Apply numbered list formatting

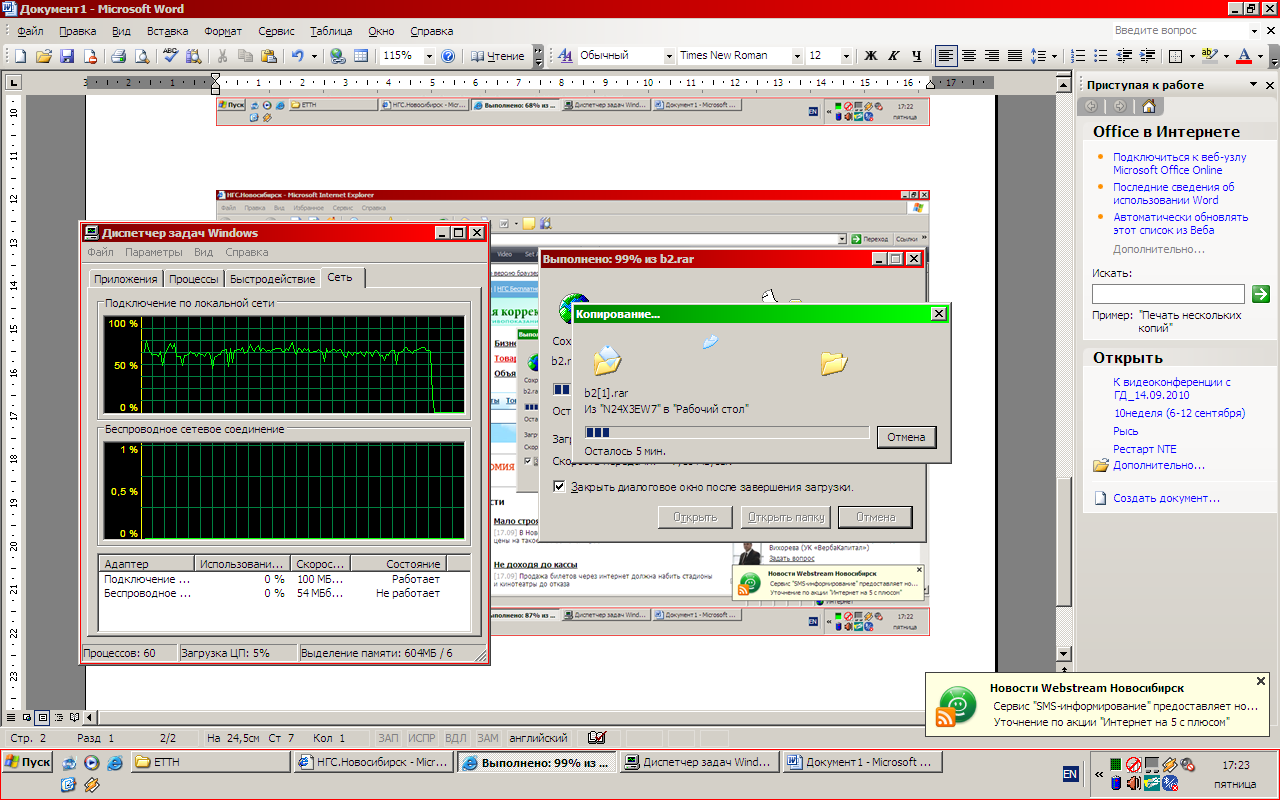1078,56
